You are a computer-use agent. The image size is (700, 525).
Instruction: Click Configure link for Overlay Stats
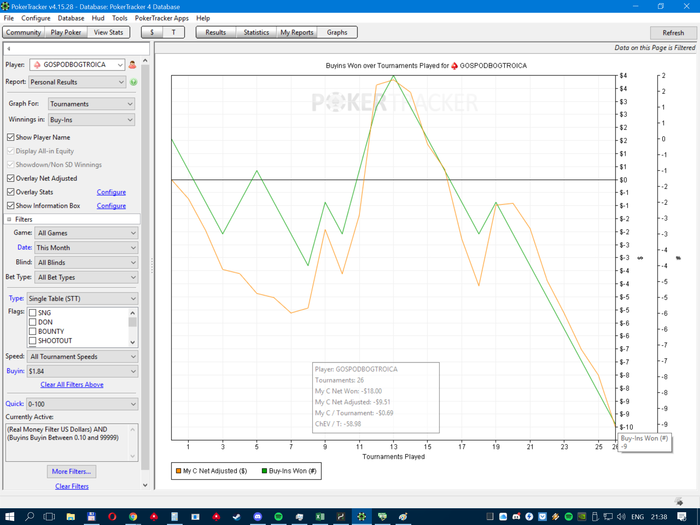coord(111,192)
